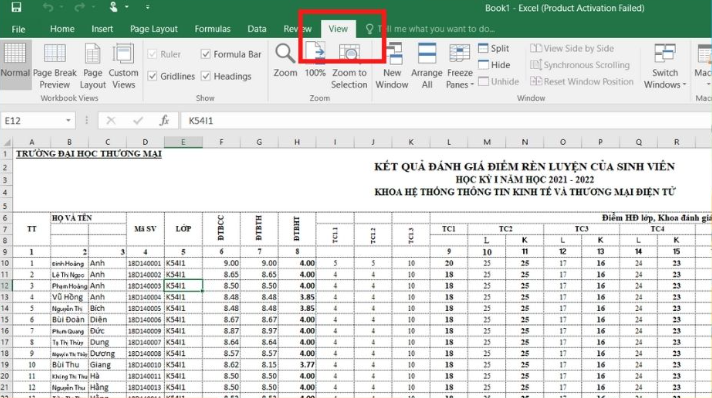Click View Side by Side

pyautogui.click(x=572, y=48)
